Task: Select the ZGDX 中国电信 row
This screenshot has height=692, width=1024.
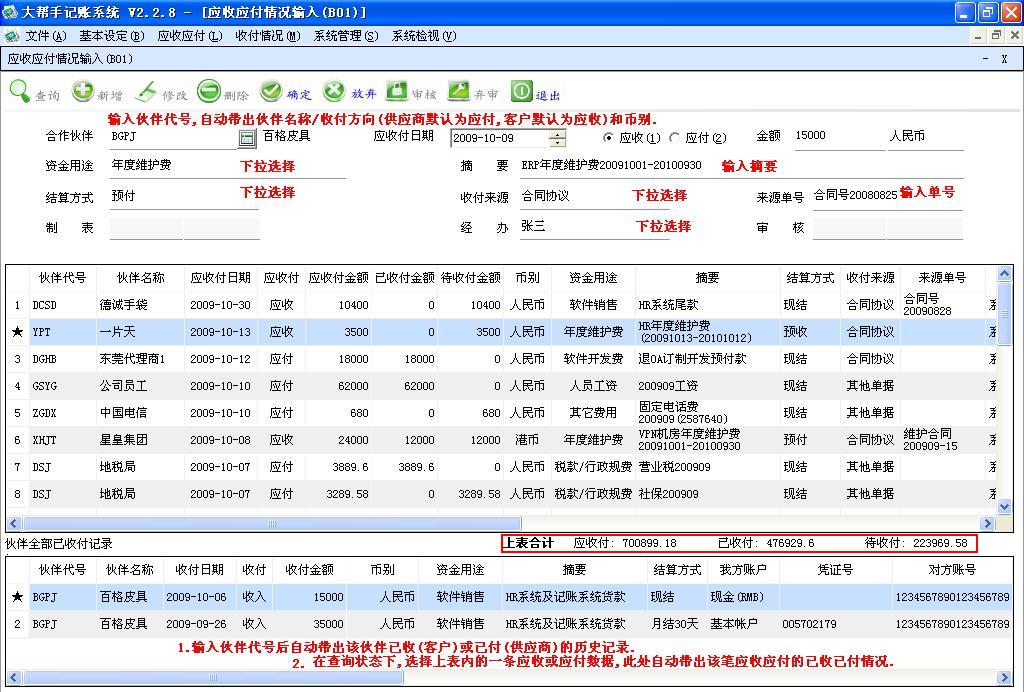Action: click(x=502, y=413)
